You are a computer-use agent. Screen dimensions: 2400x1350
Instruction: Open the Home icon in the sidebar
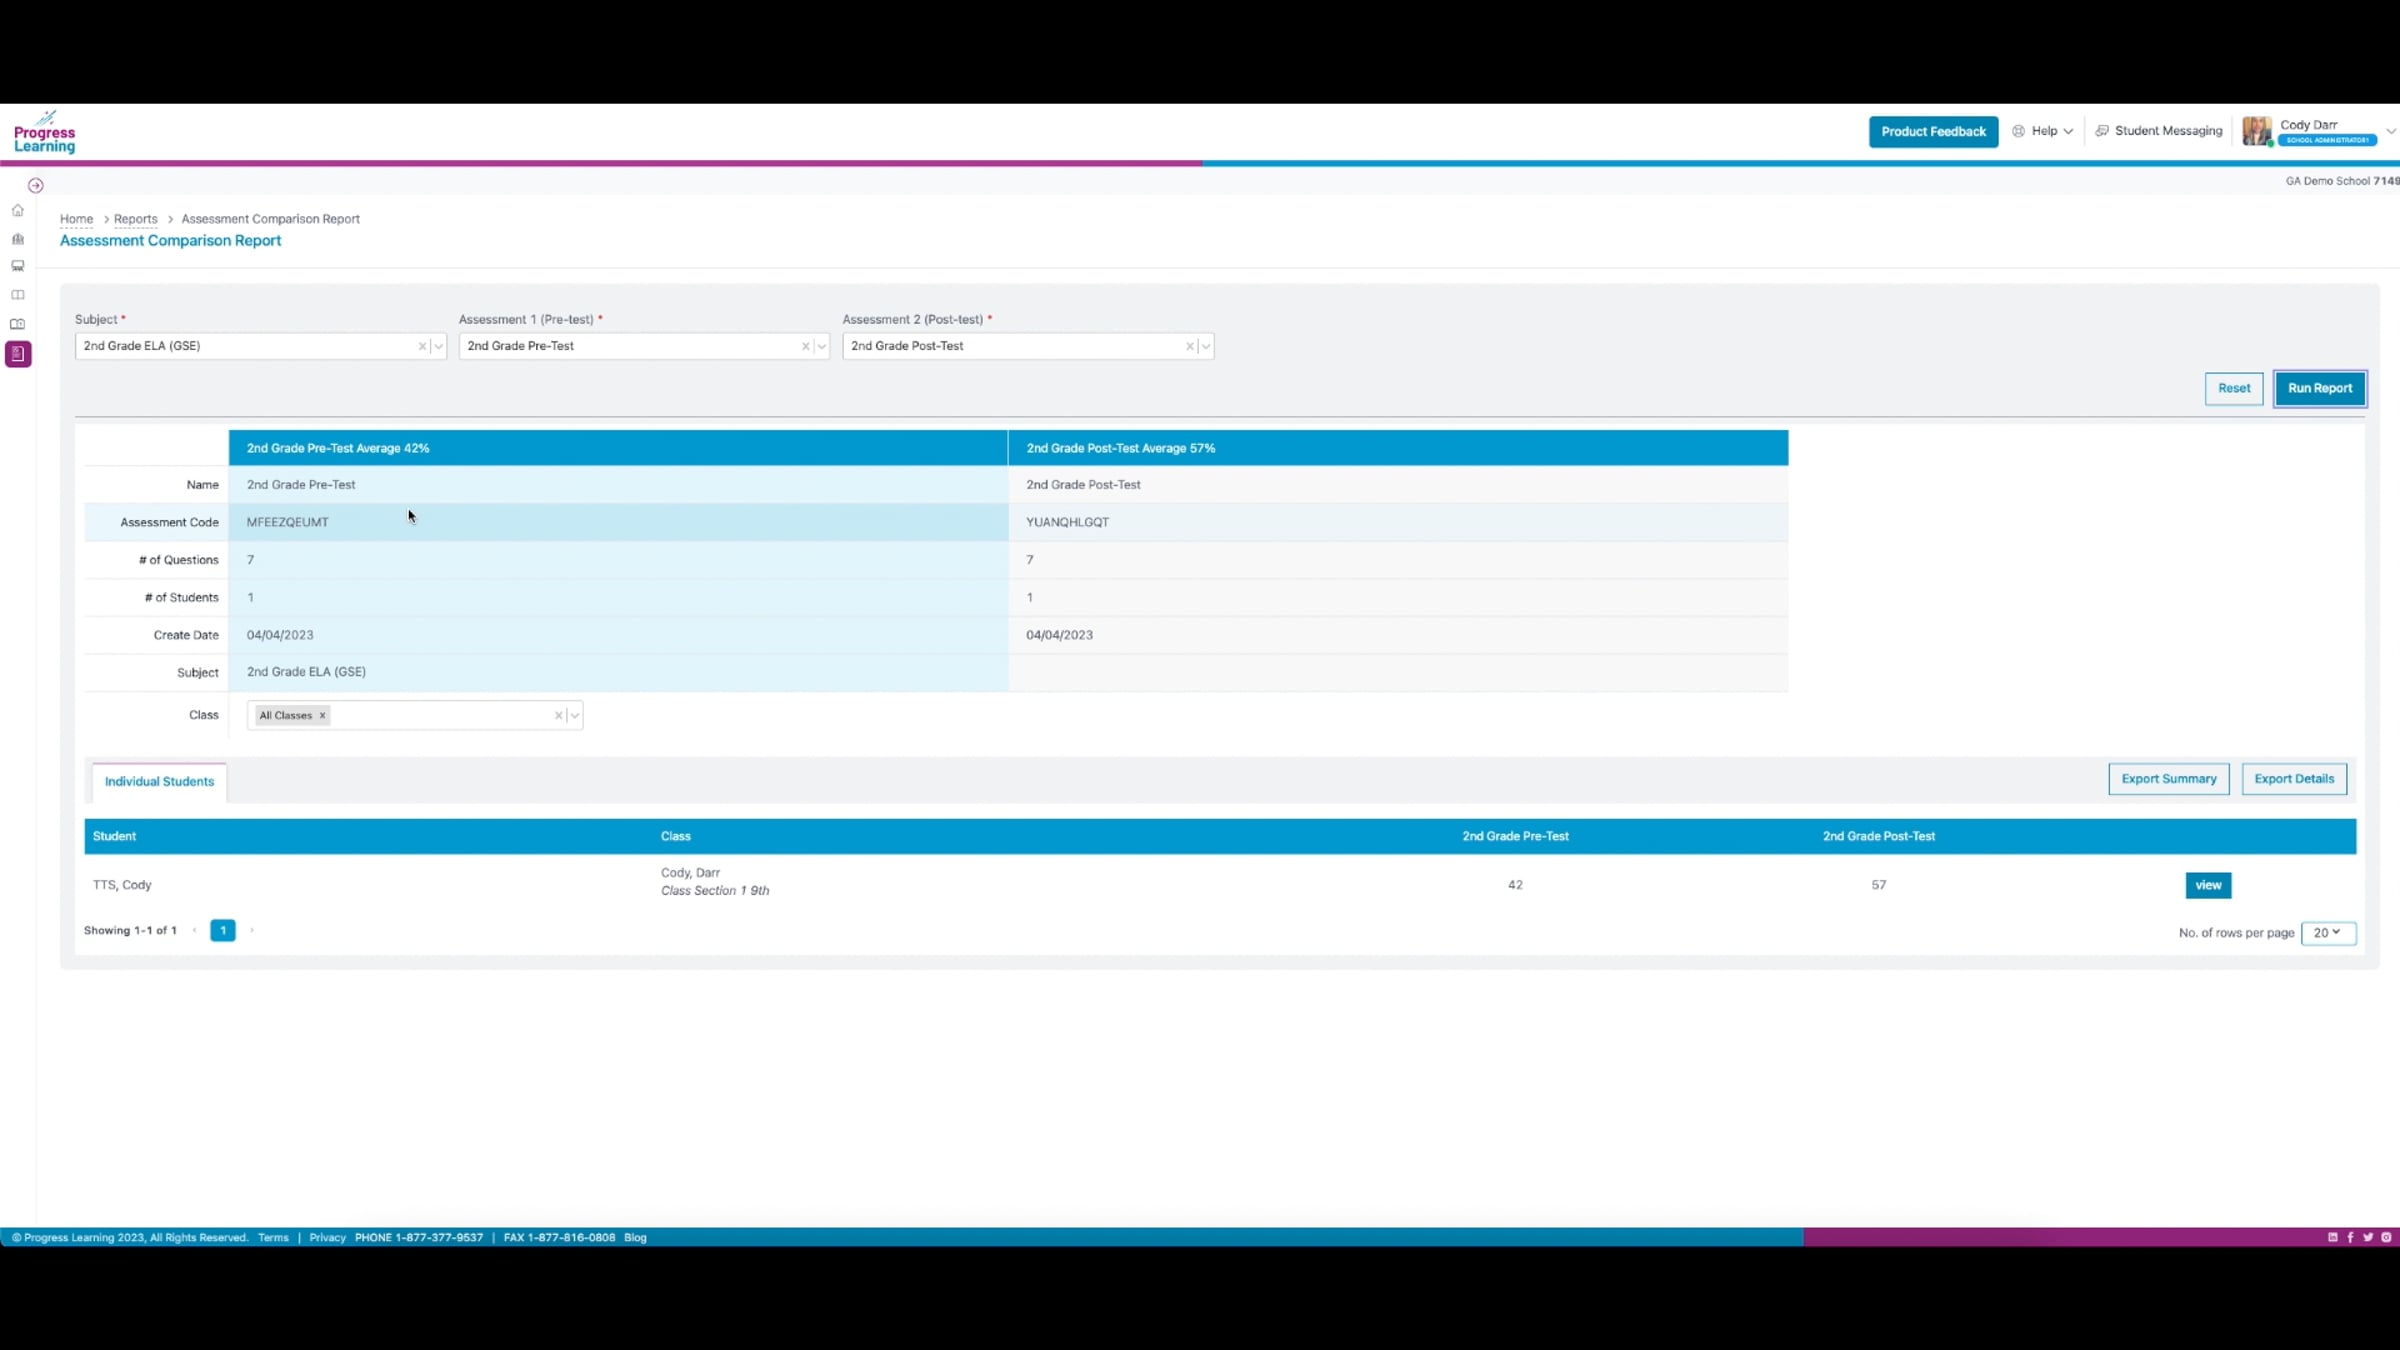(x=18, y=210)
